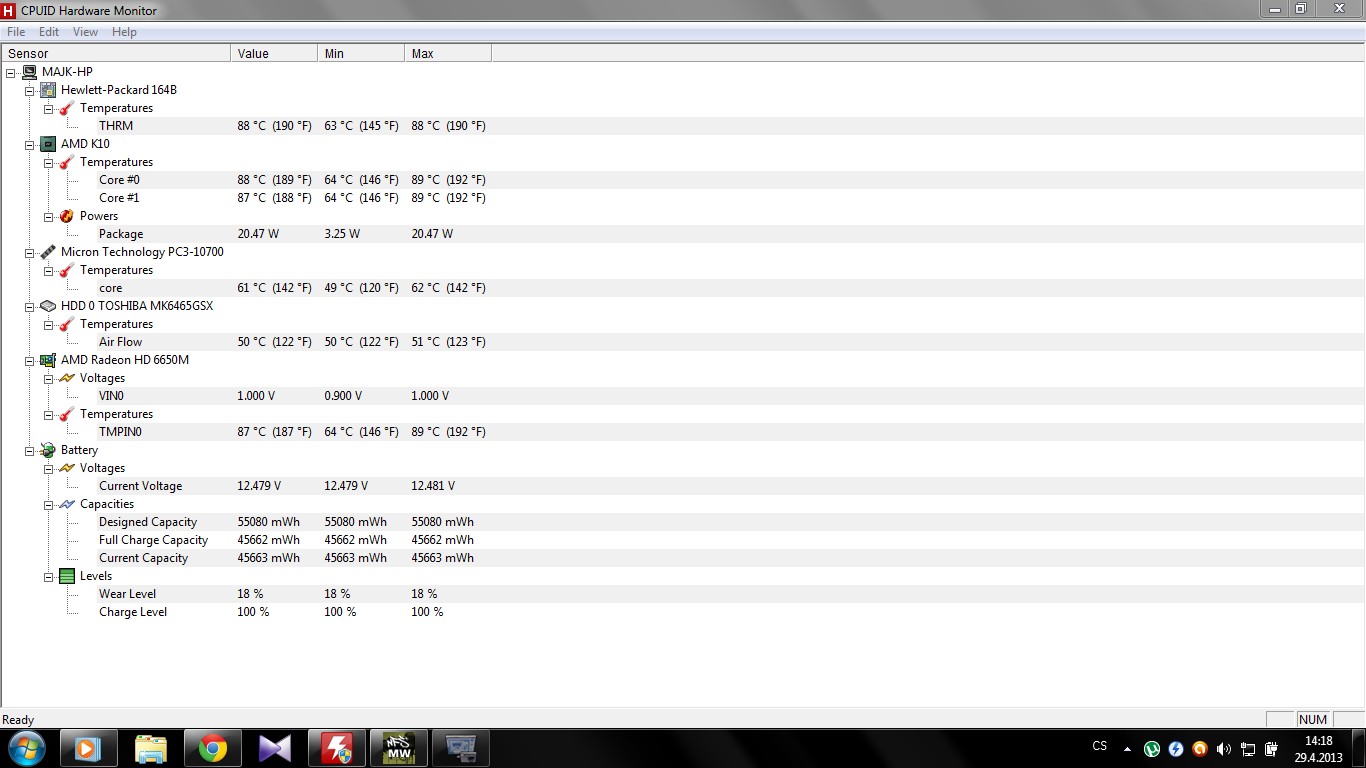Show hidden tray icons arrow
This screenshot has height=768, width=1366.
(1128, 748)
